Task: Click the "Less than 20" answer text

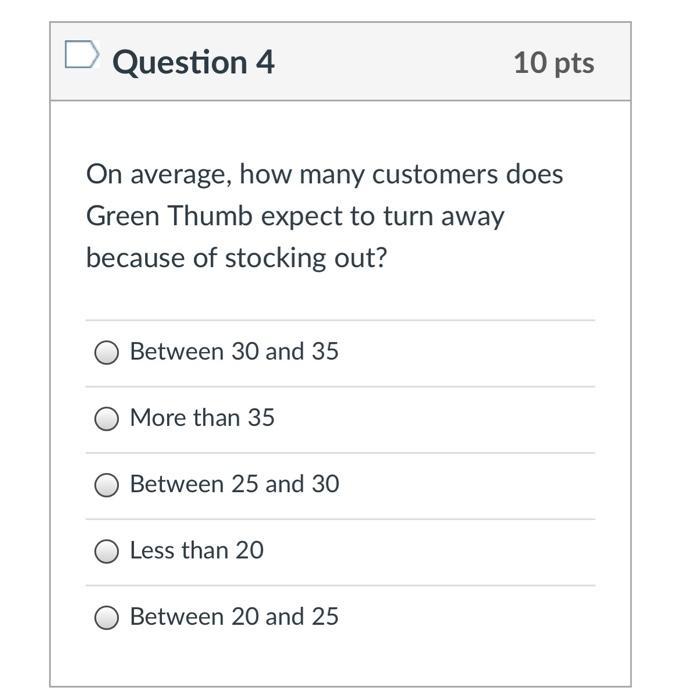Action: click(x=197, y=550)
